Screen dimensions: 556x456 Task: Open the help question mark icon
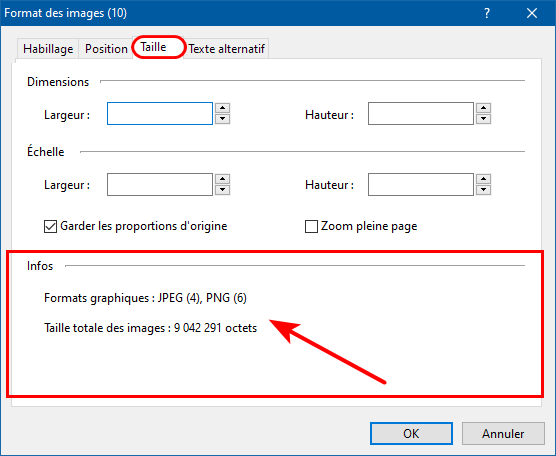487,13
